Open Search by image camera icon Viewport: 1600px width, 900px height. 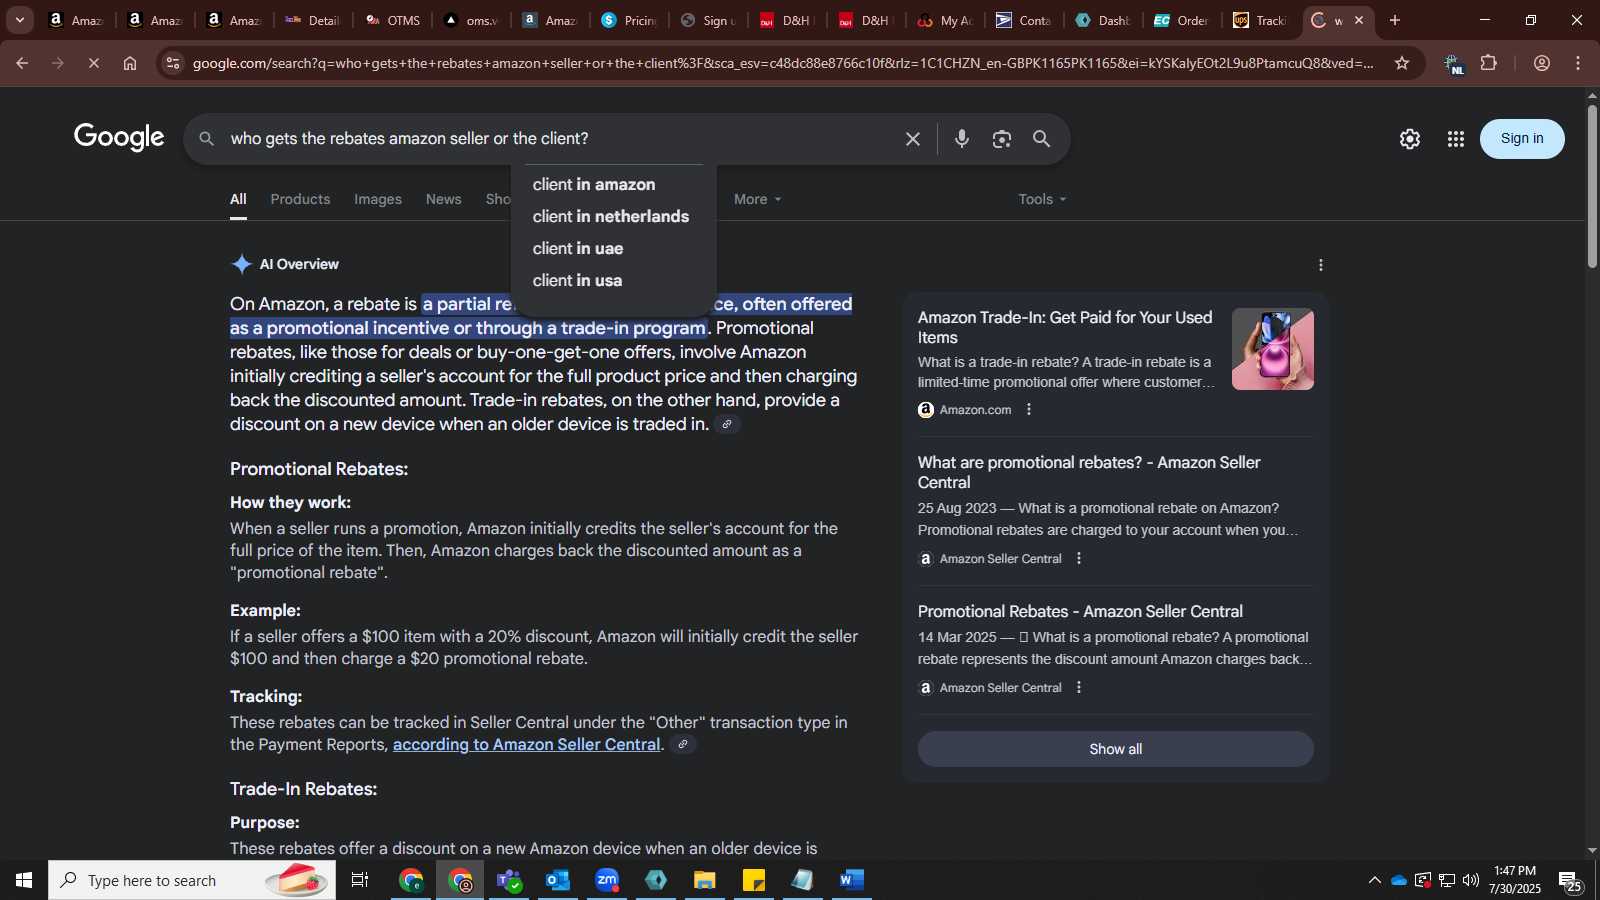coord(1002,139)
